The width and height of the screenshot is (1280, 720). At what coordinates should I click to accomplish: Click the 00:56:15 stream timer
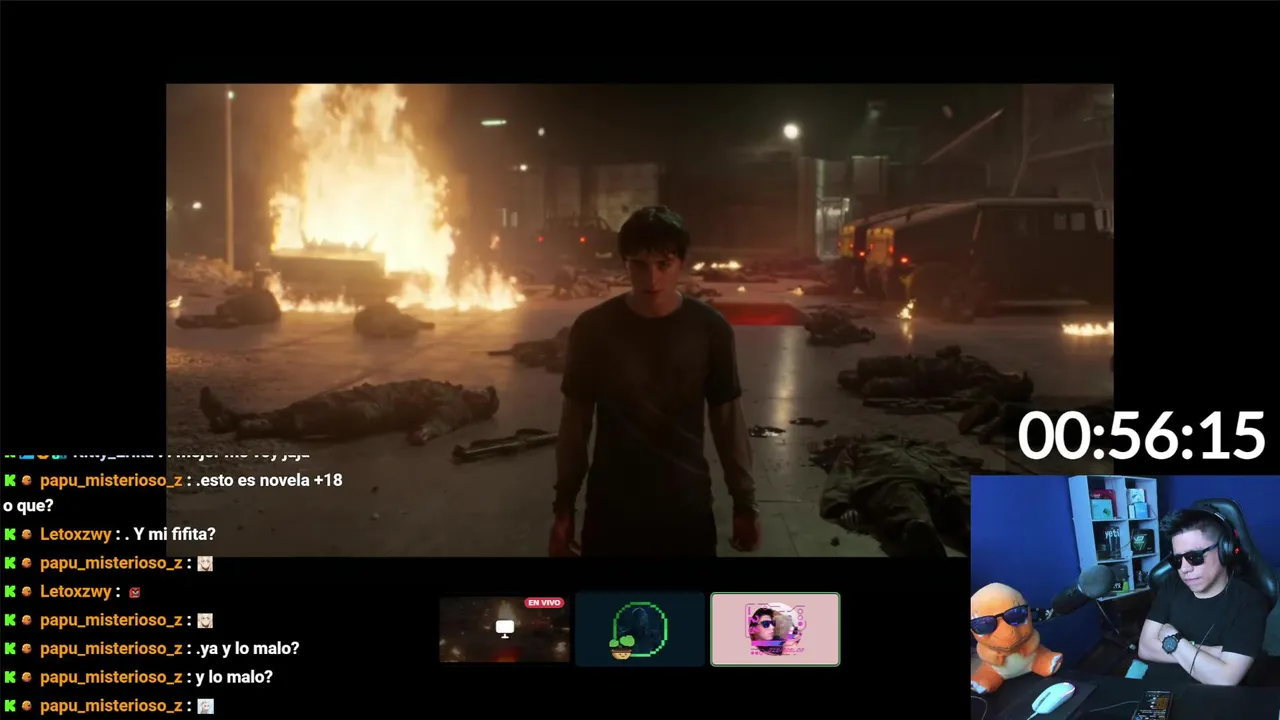1141,436
